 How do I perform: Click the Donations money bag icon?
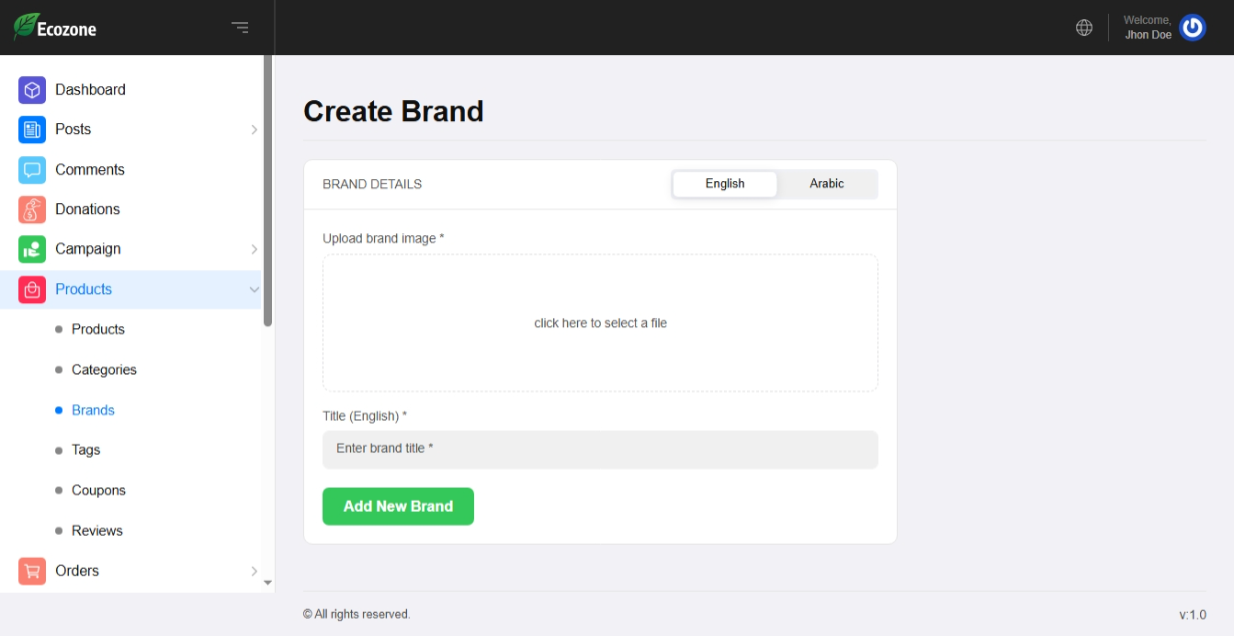point(32,210)
